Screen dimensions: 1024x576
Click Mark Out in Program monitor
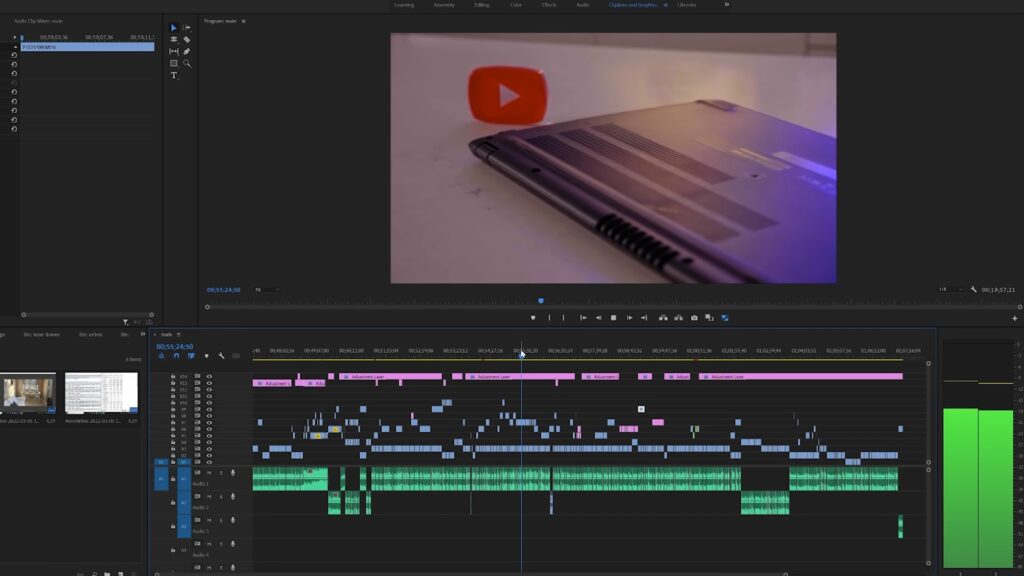pyautogui.click(x=564, y=318)
